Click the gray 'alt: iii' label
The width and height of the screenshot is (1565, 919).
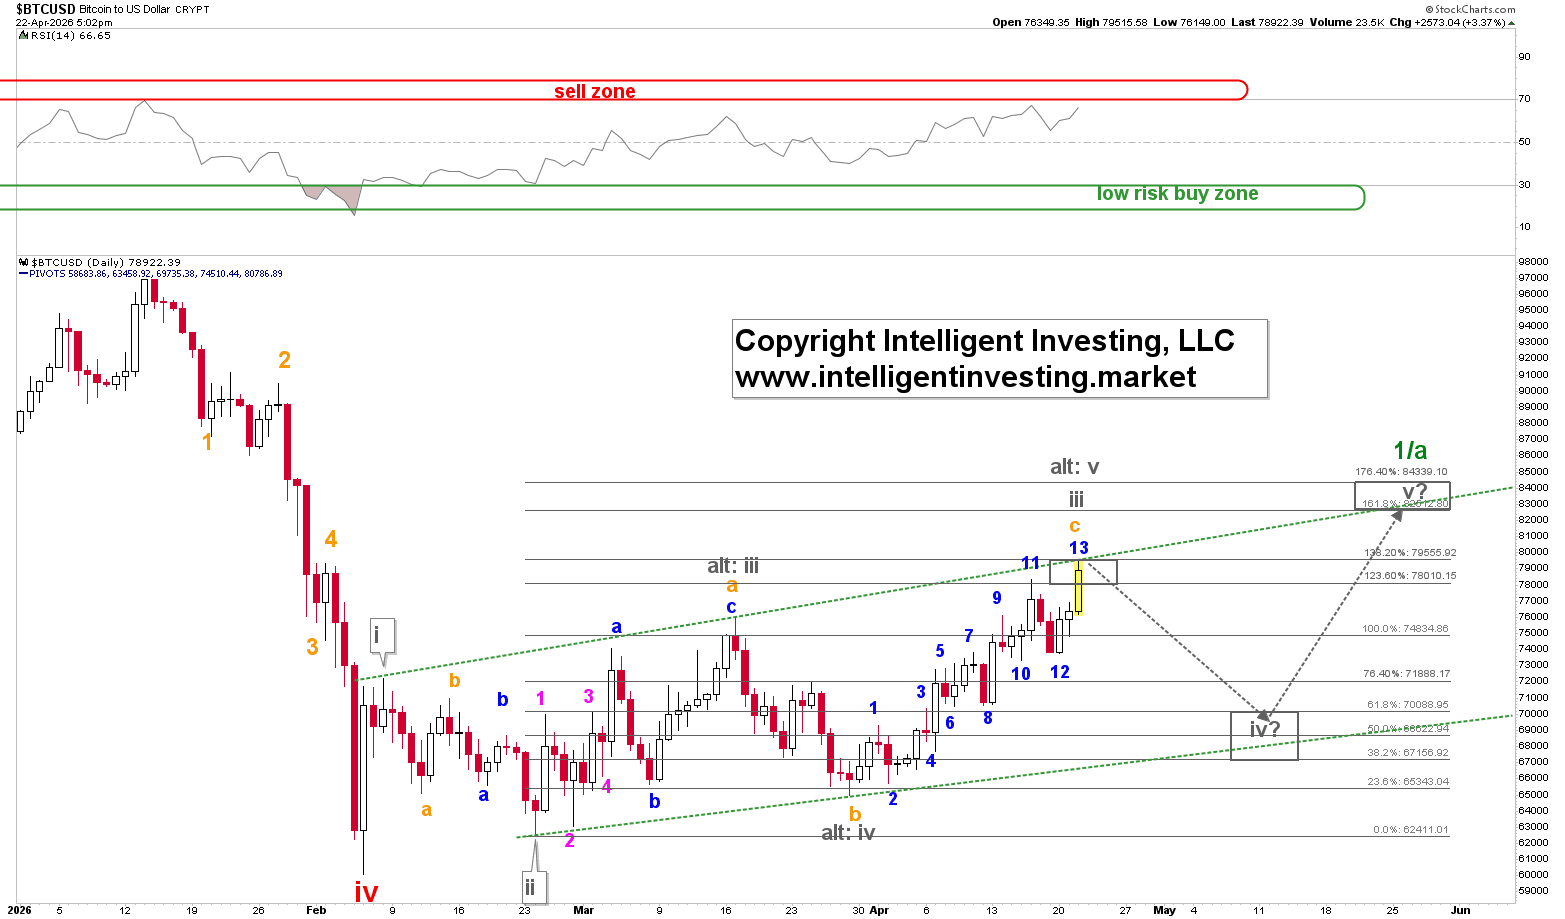pos(733,566)
